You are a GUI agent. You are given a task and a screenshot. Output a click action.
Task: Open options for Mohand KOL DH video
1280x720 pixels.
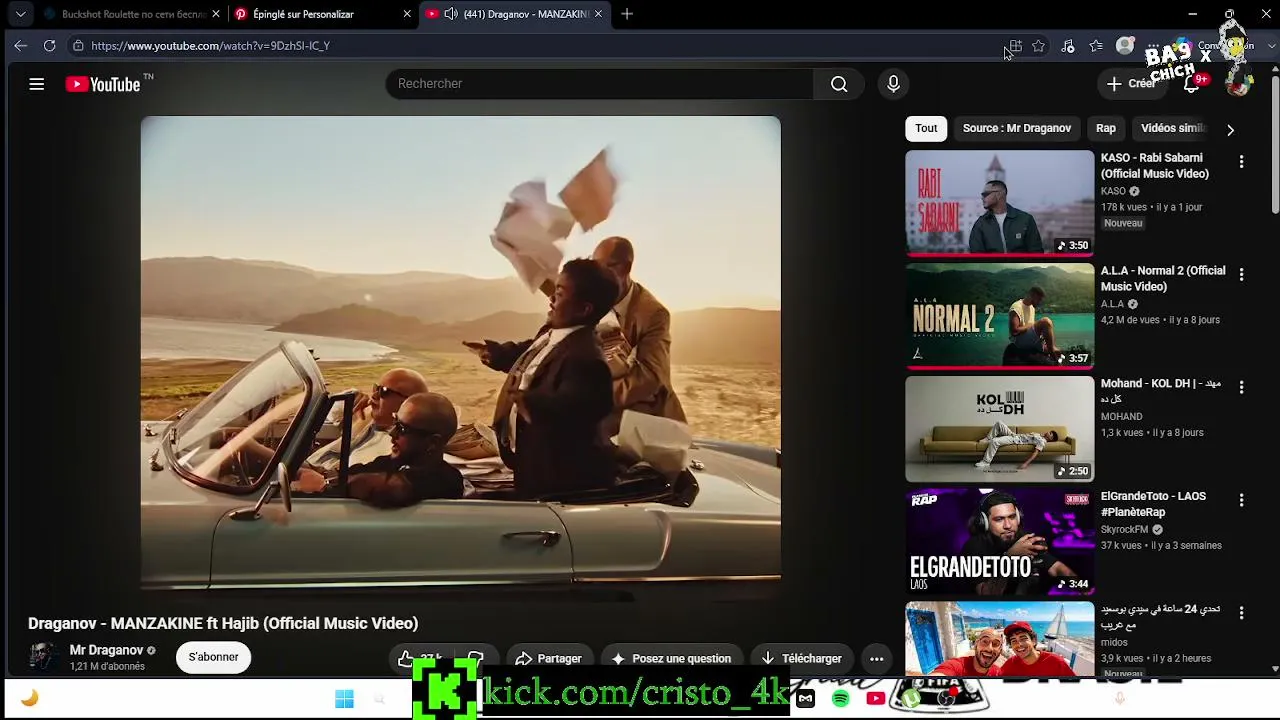coord(1241,388)
